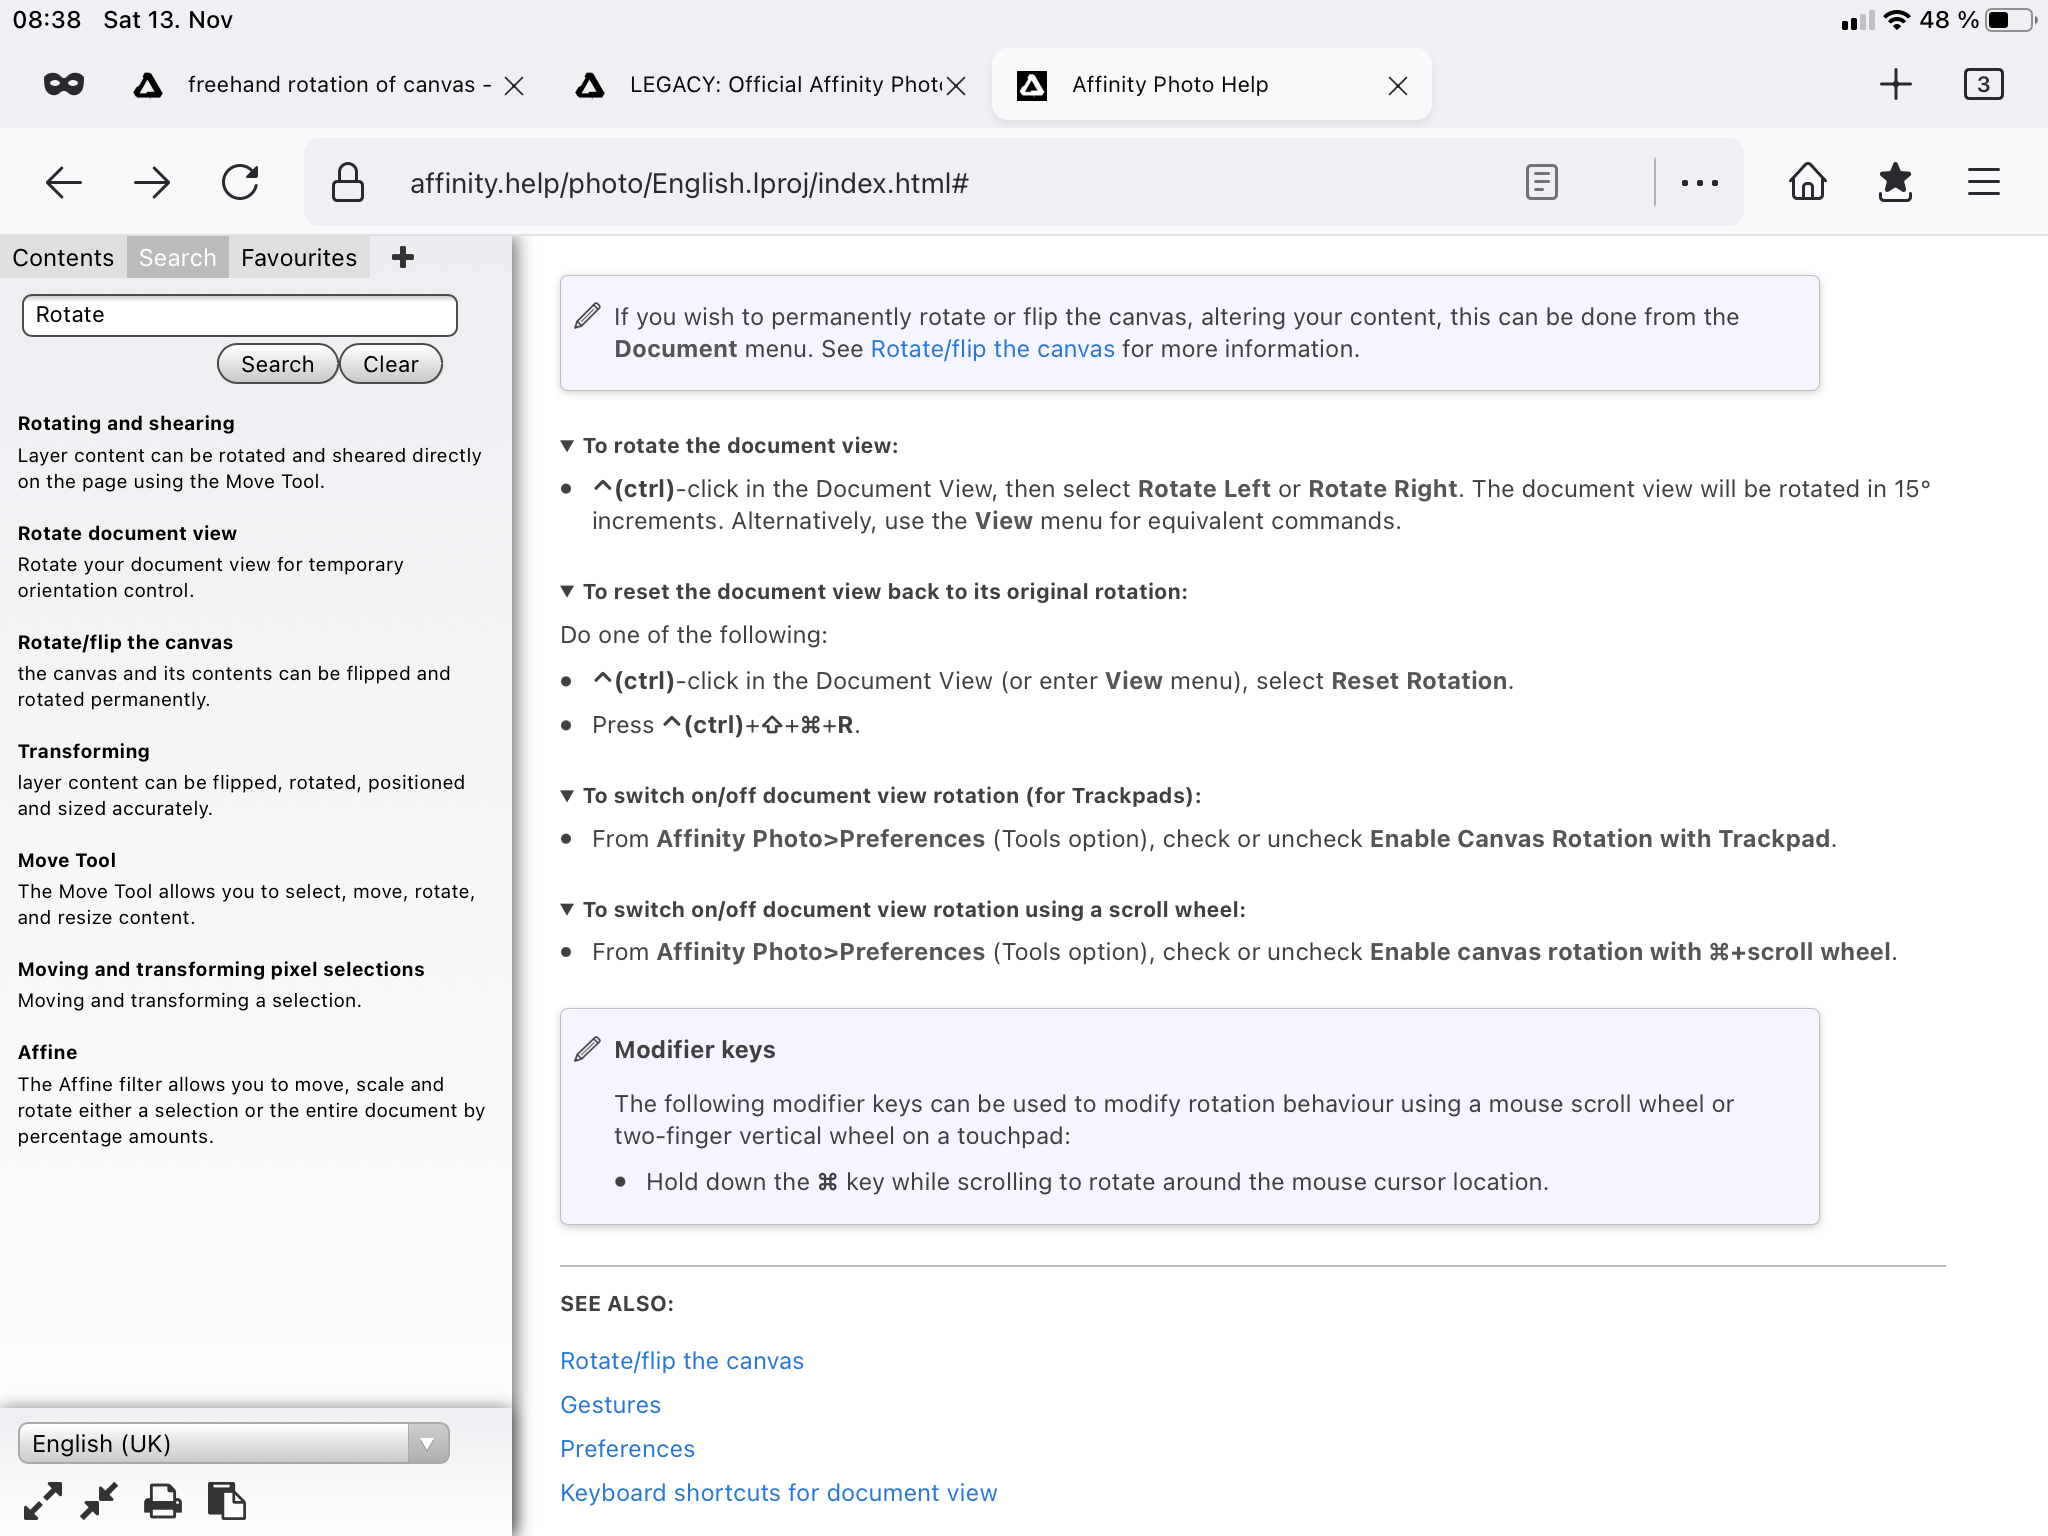Close the LEGACY Official Affinity Photo tab
Image resolution: width=2048 pixels, height=1536 pixels.
click(x=956, y=86)
